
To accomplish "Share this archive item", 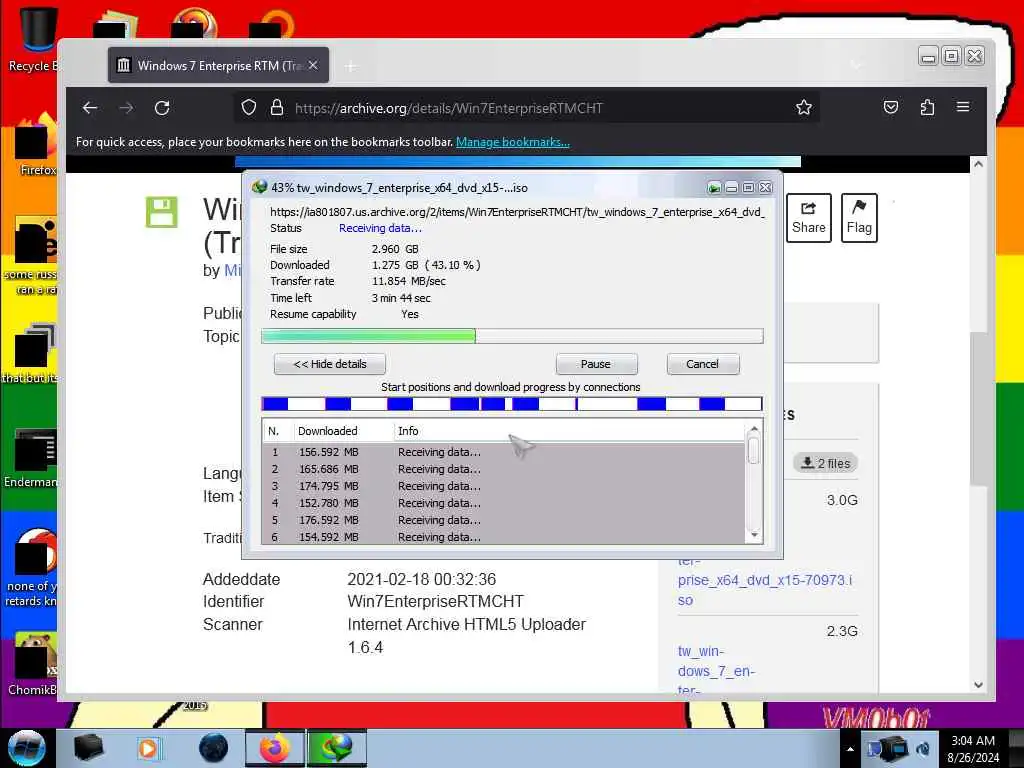I will (808, 218).
